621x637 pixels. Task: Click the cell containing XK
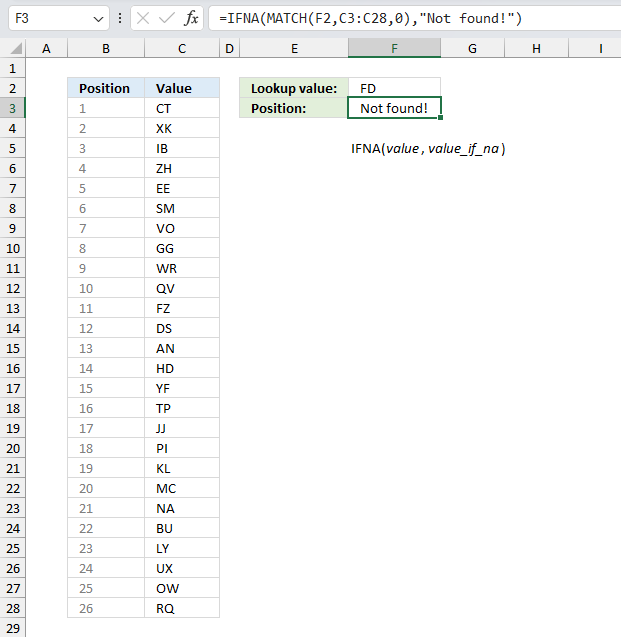click(182, 128)
